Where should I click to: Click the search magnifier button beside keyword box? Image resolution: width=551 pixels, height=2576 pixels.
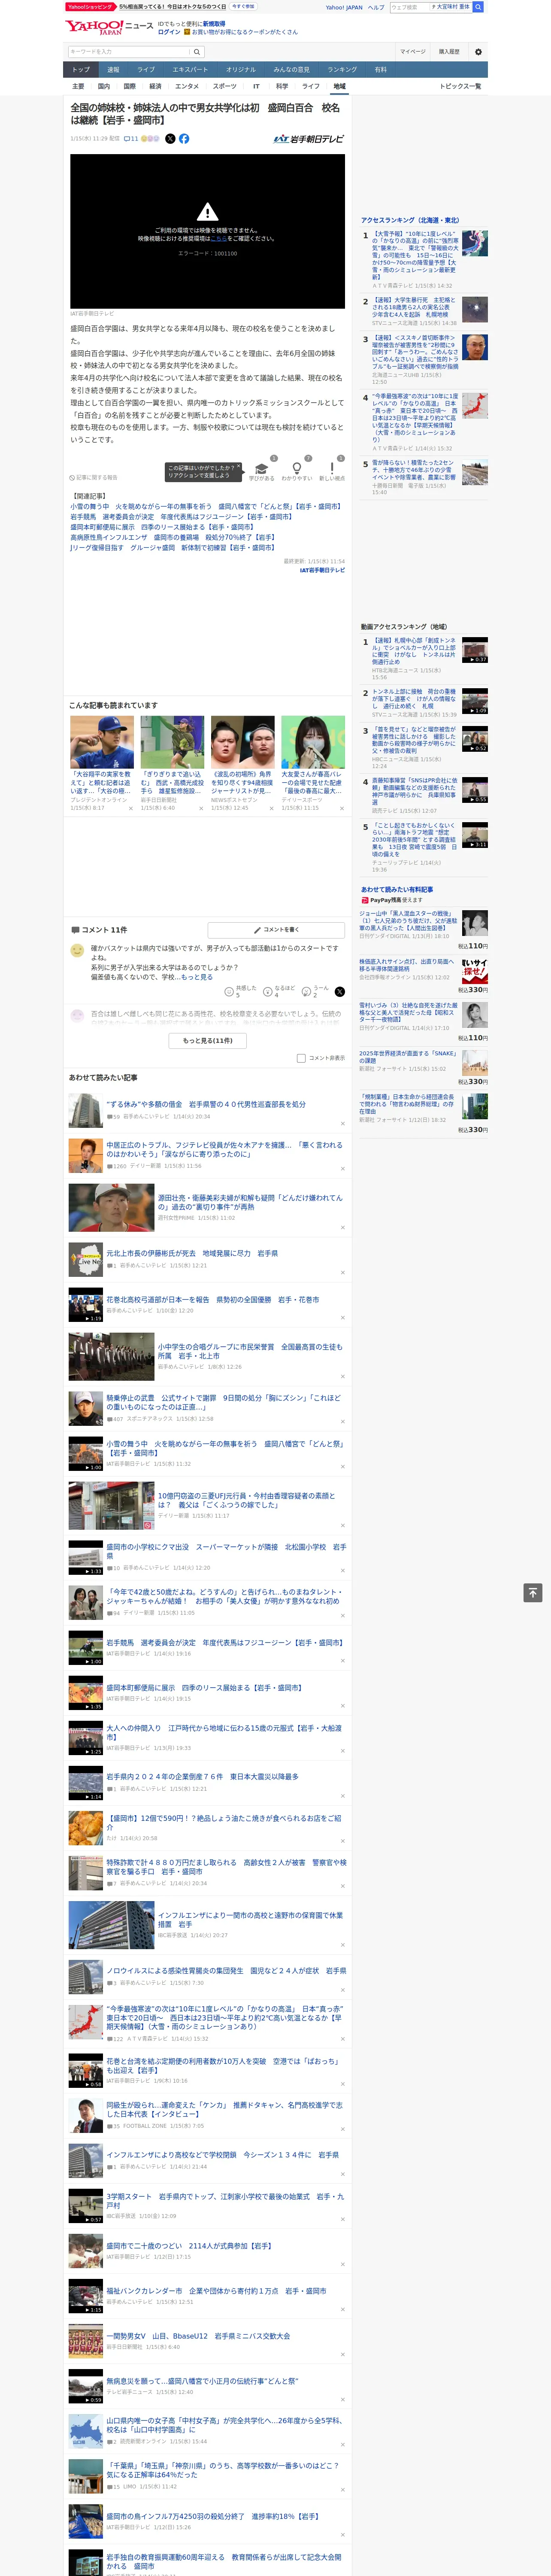[x=197, y=51]
